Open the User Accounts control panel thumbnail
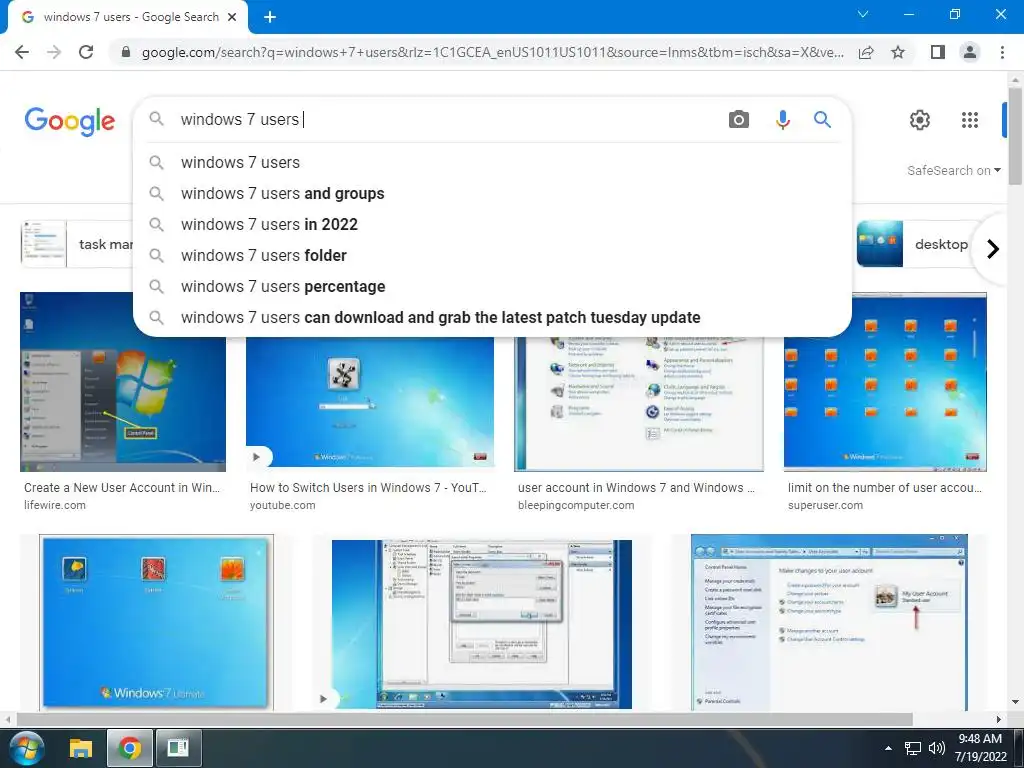The image size is (1024, 768). coord(829,622)
